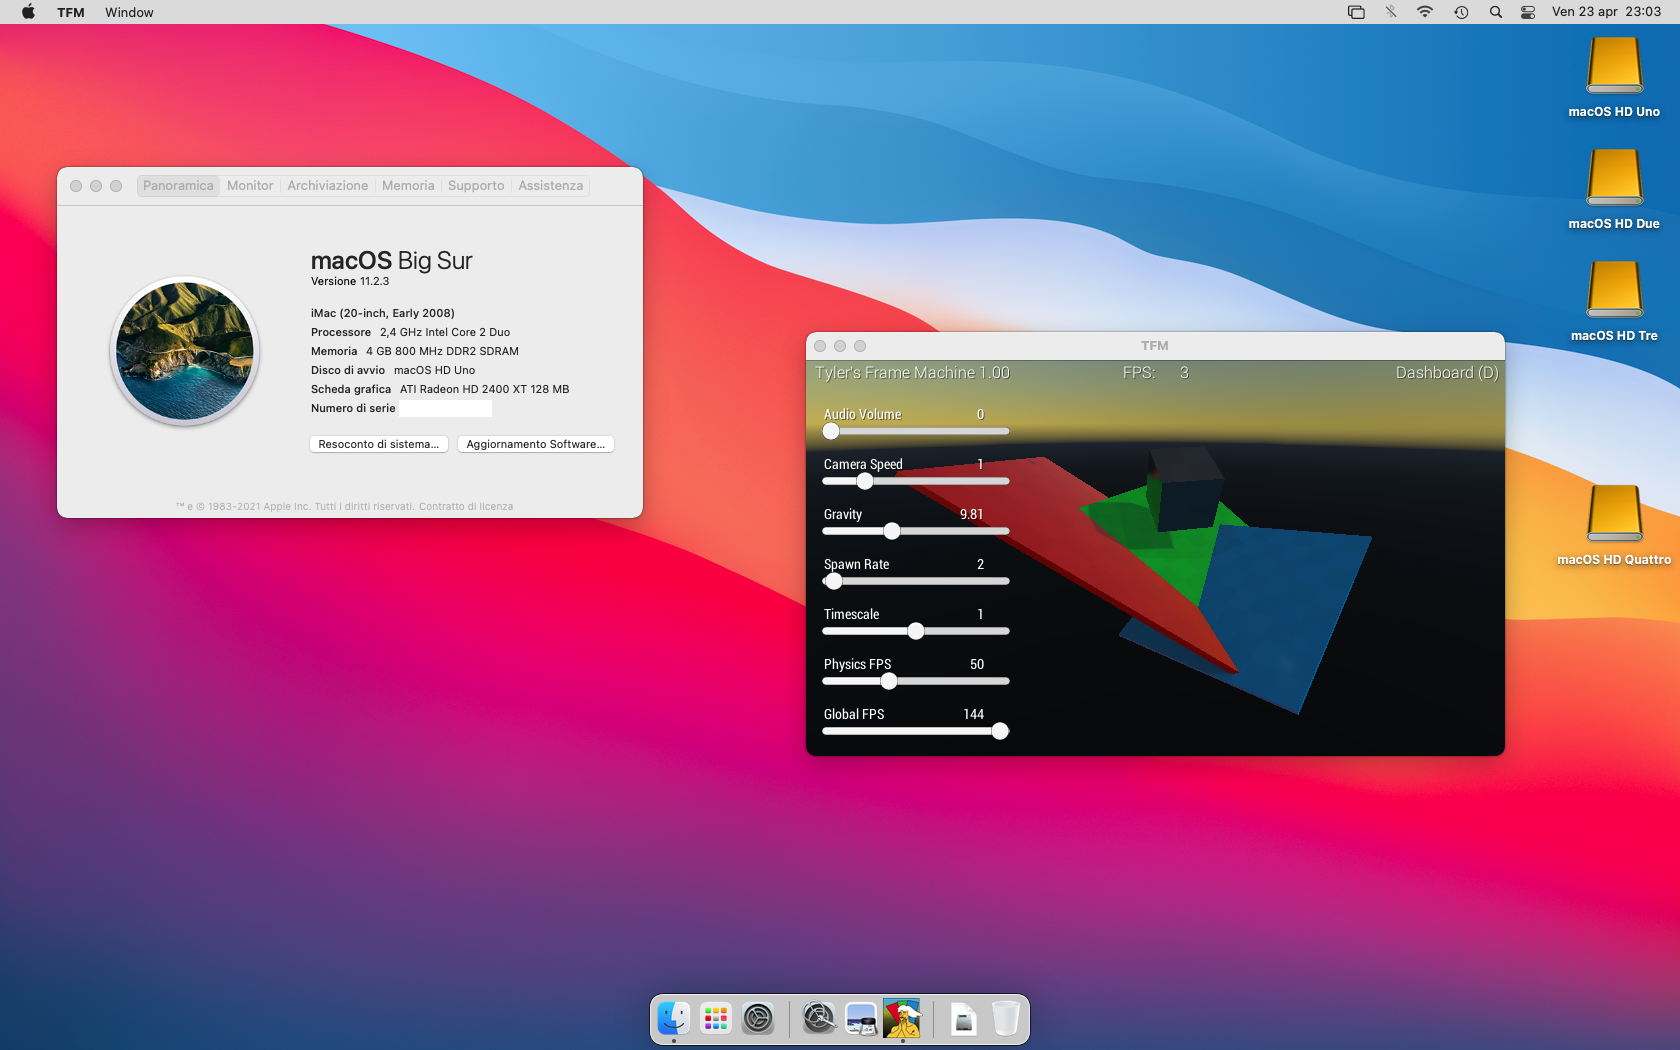The height and width of the screenshot is (1050, 1680).
Task: Click the Physics FPS slider handle
Action: [x=889, y=681]
